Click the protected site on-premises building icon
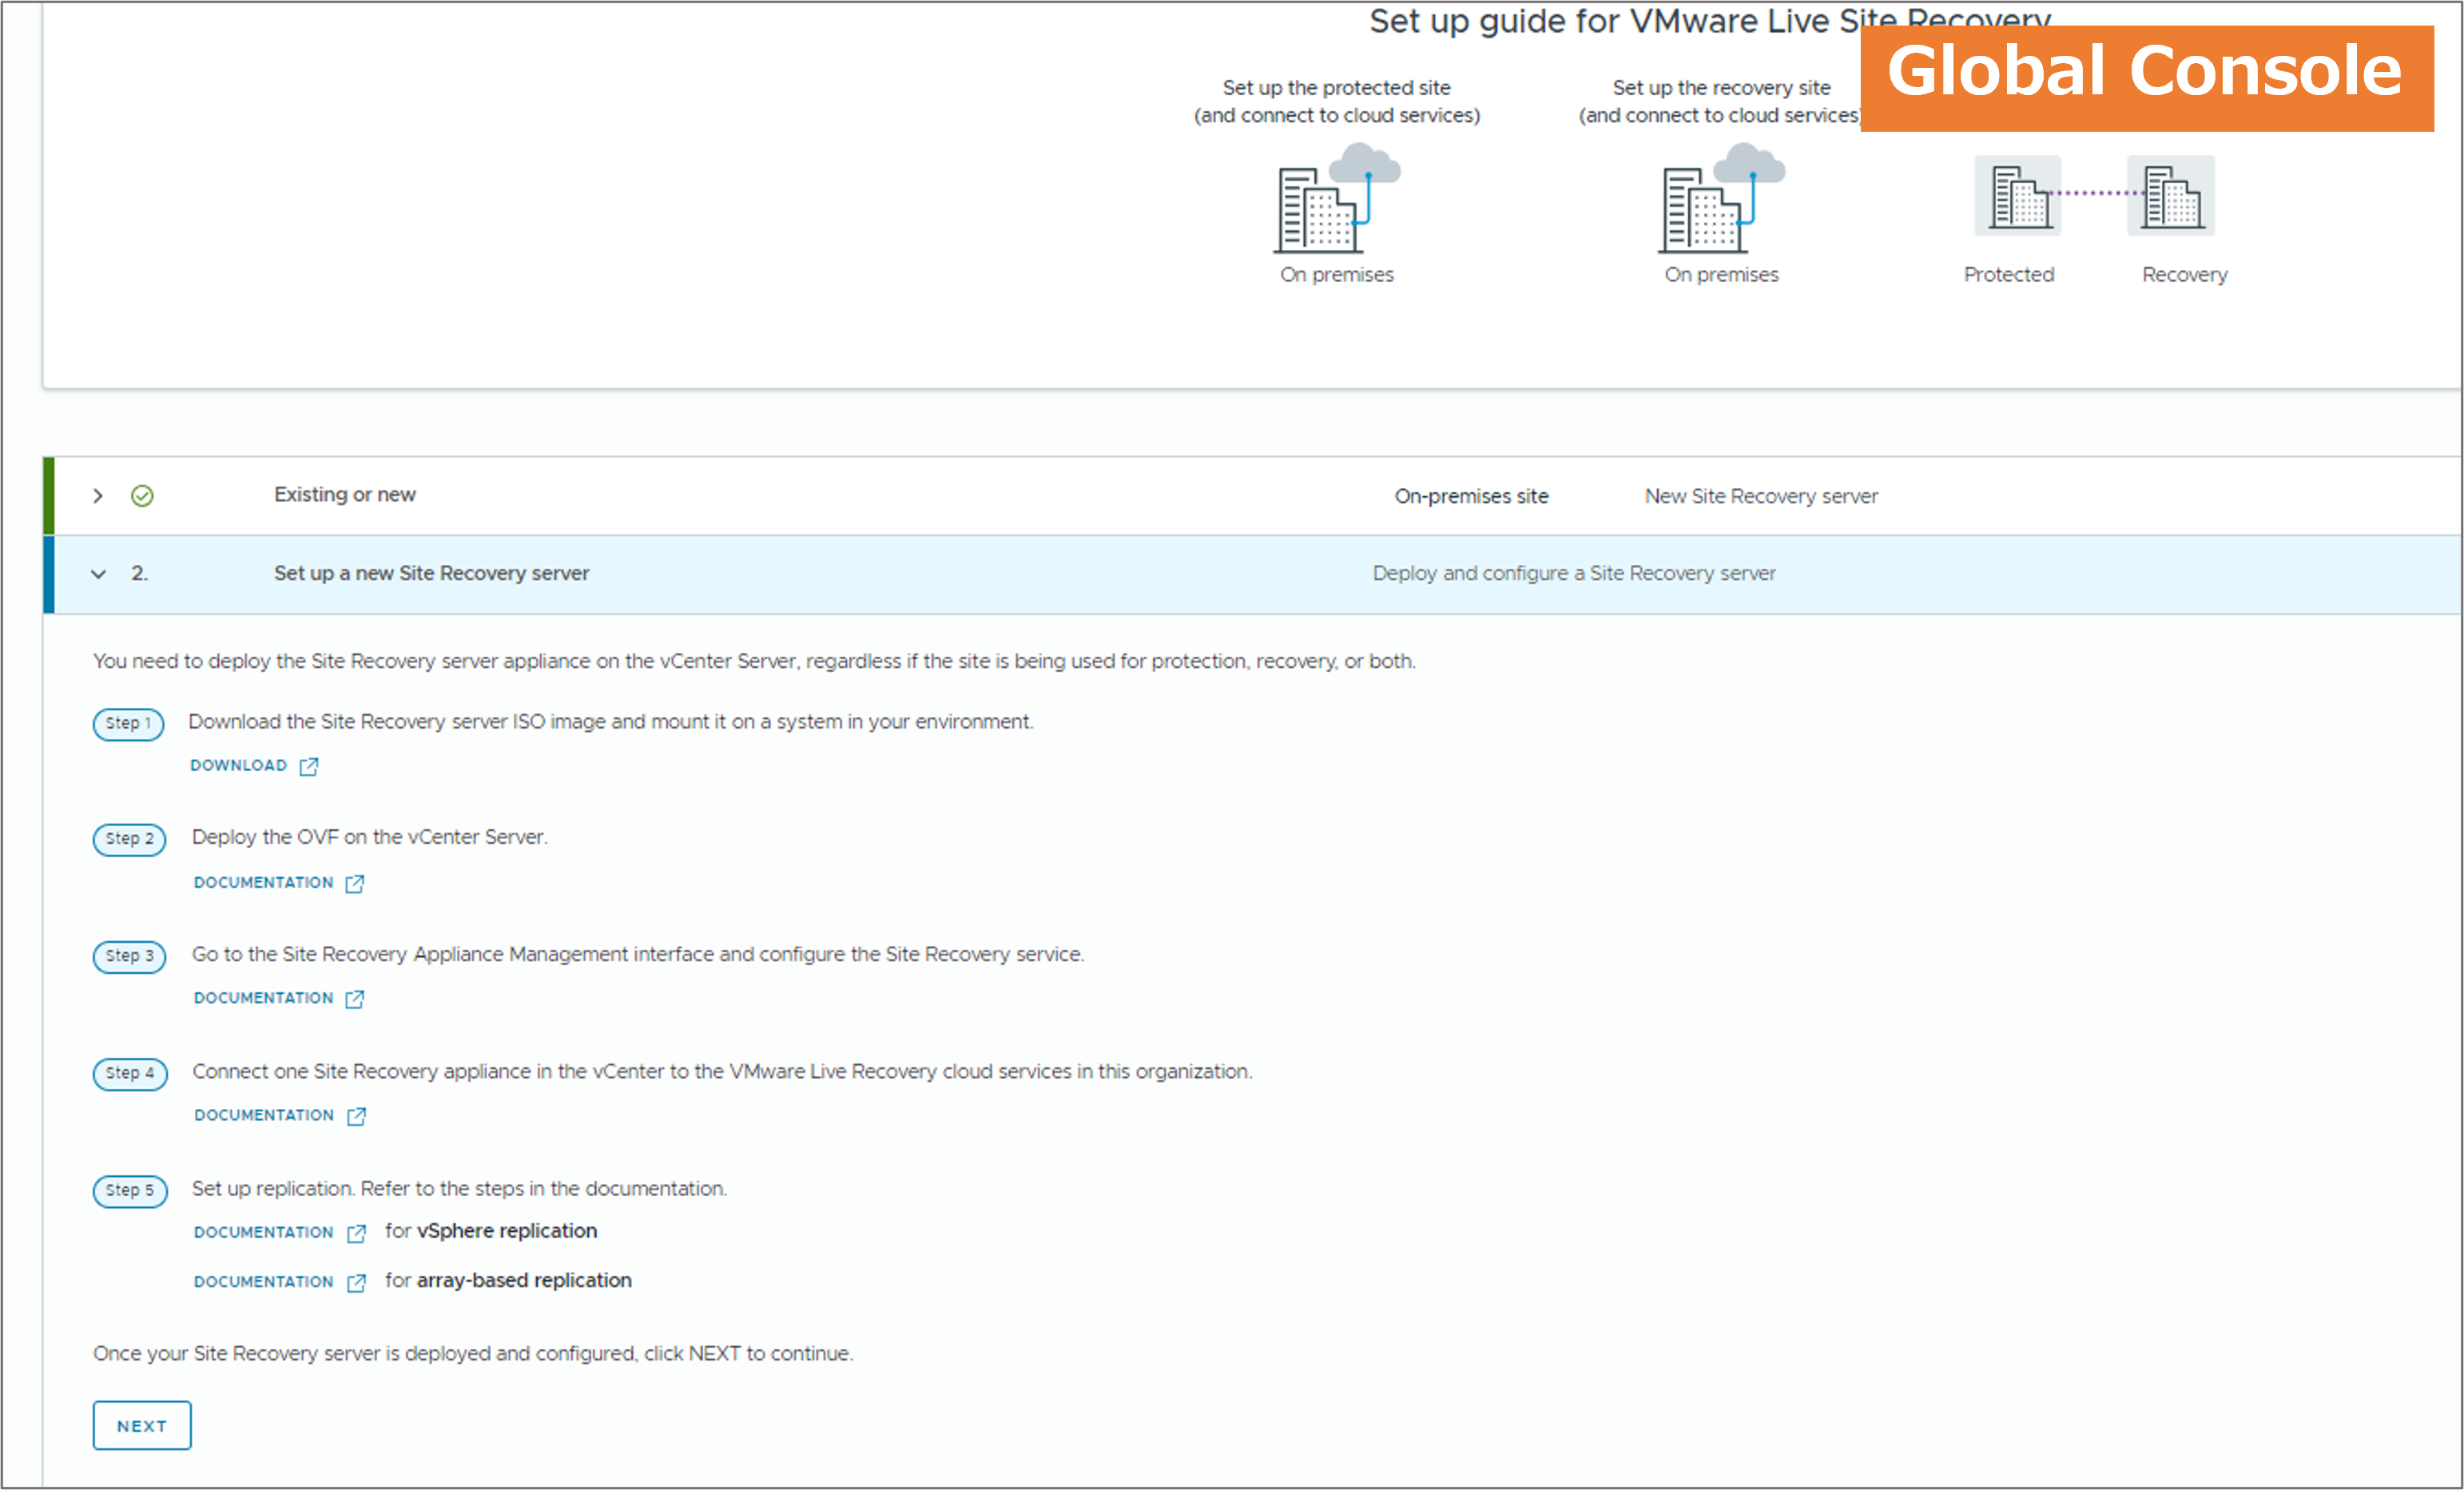The width and height of the screenshot is (2464, 1490). coord(1336,198)
